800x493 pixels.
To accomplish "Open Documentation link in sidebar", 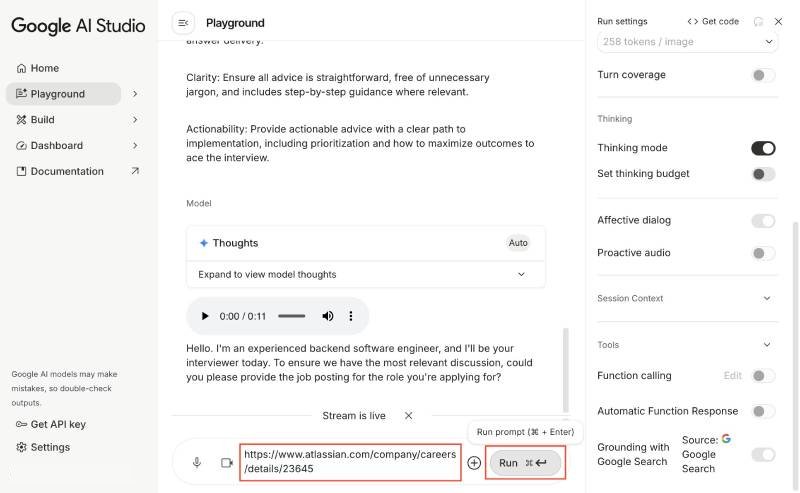I will coord(67,171).
